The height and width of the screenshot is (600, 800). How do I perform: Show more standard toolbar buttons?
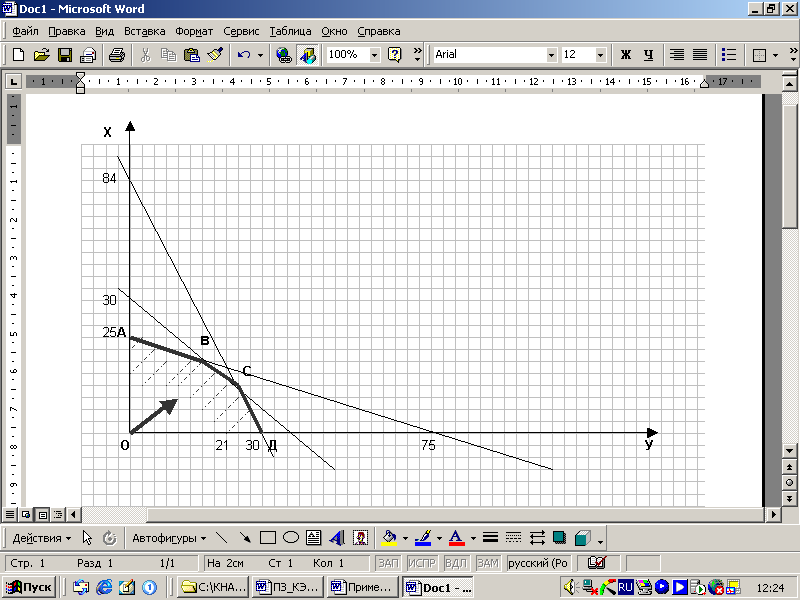[x=418, y=55]
